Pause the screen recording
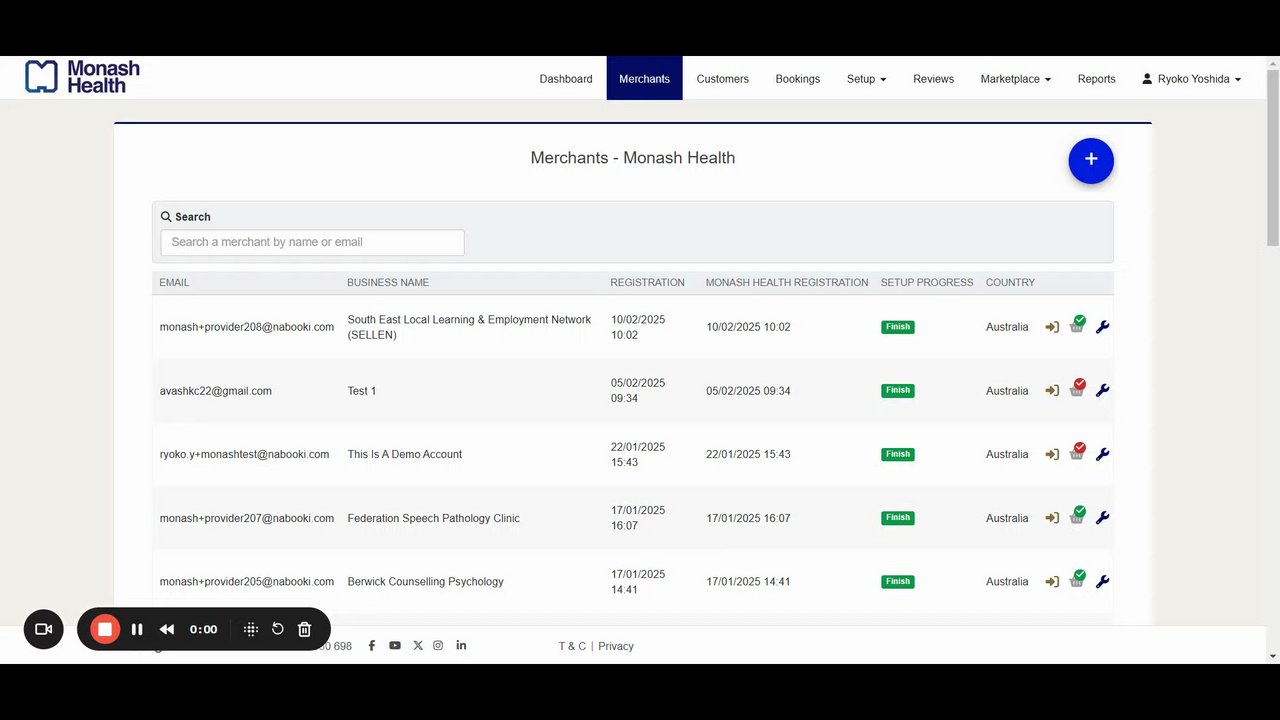This screenshot has width=1280, height=720. pyautogui.click(x=137, y=629)
